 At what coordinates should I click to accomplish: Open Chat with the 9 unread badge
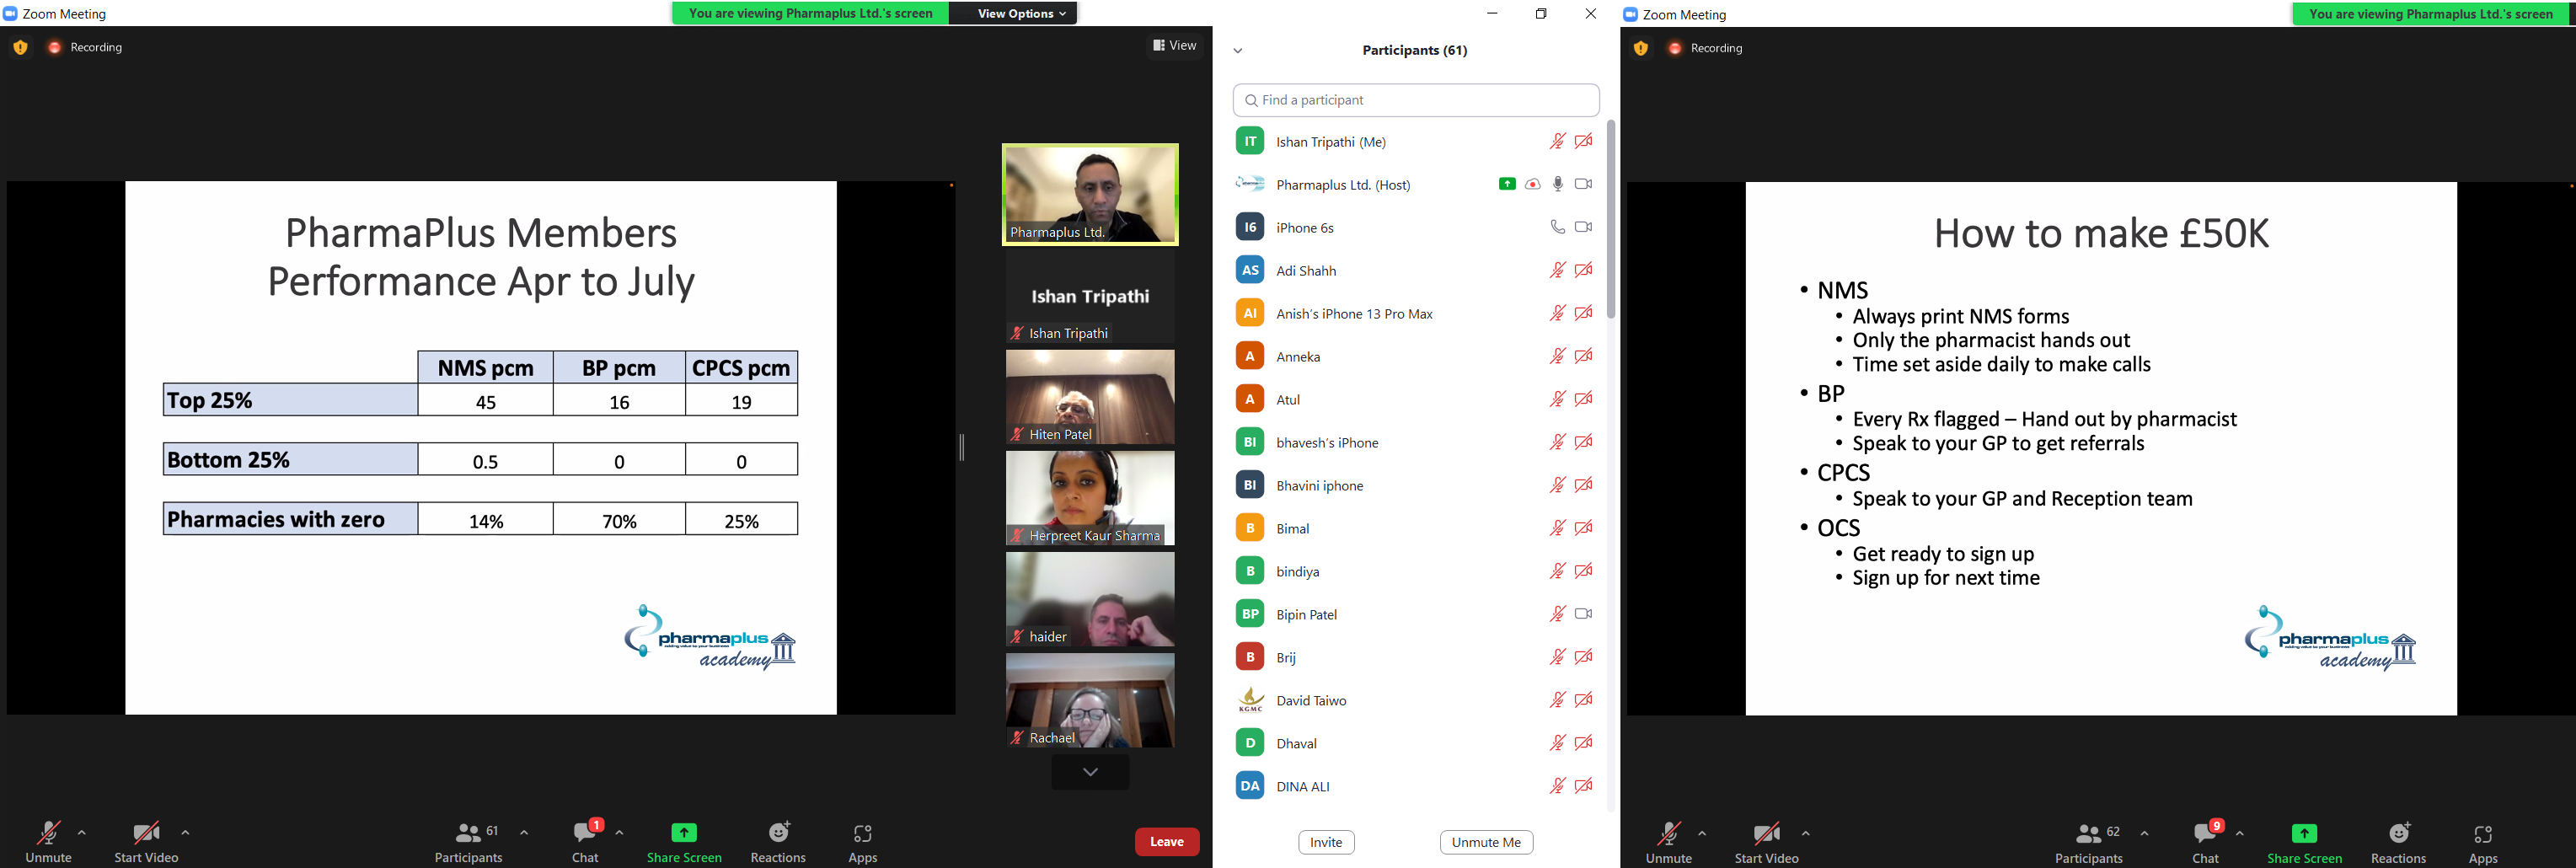point(2205,841)
